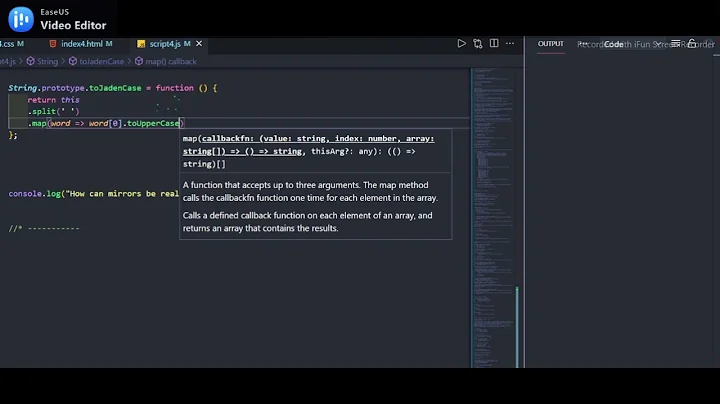Image resolution: width=720 pixels, height=404 pixels.
Task: Click the String.prototype.toJadenCase code line
Action: (112, 88)
